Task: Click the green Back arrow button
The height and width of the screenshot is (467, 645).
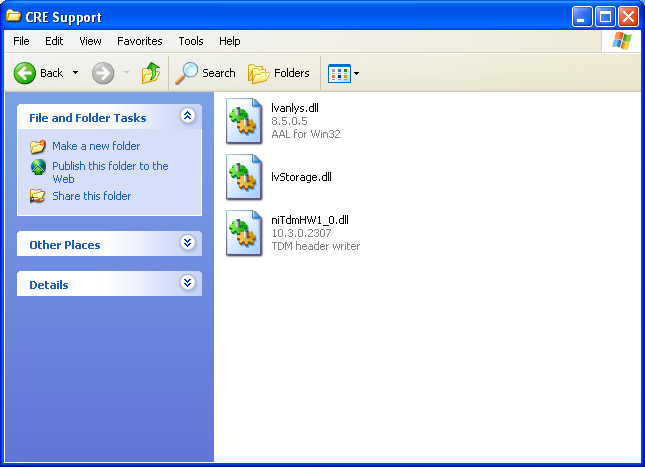Action: [x=25, y=73]
